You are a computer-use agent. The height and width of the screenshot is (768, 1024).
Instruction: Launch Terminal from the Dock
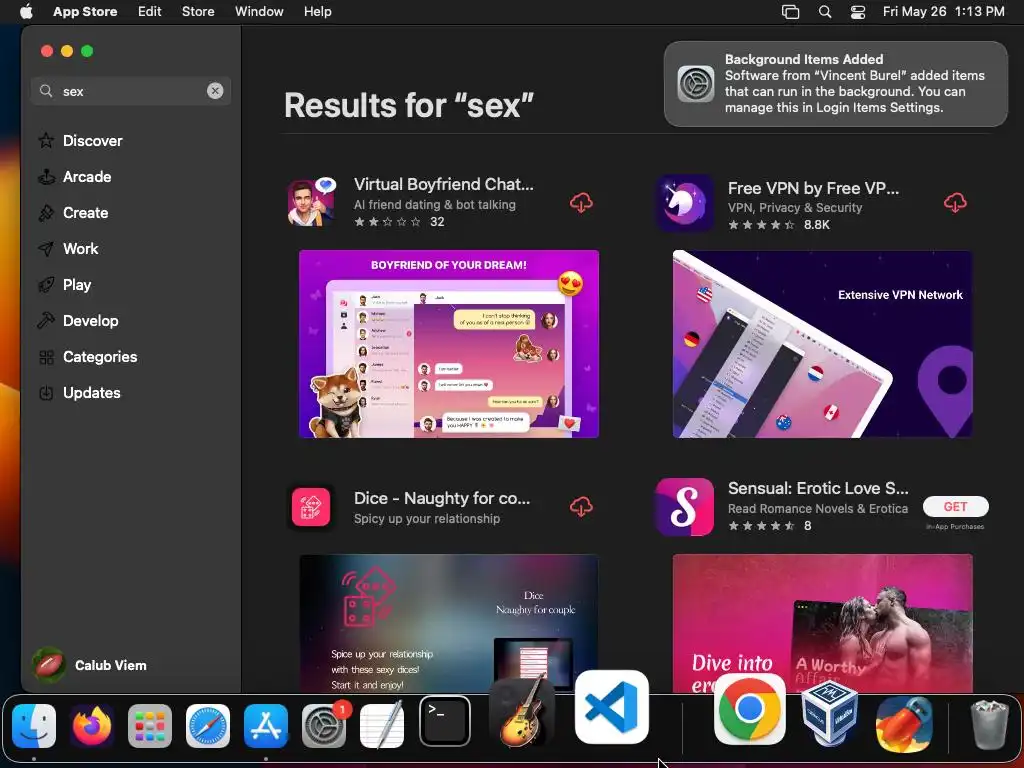[445, 721]
